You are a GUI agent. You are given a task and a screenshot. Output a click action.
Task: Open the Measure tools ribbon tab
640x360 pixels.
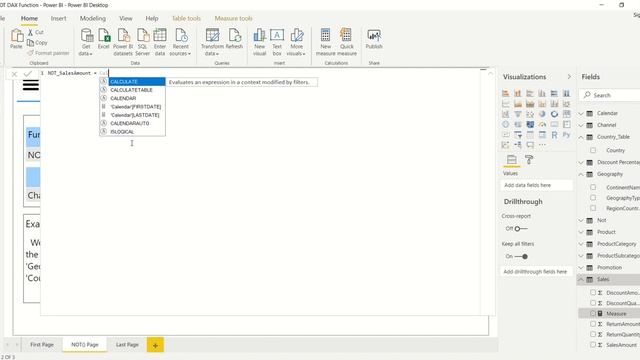tap(233, 18)
